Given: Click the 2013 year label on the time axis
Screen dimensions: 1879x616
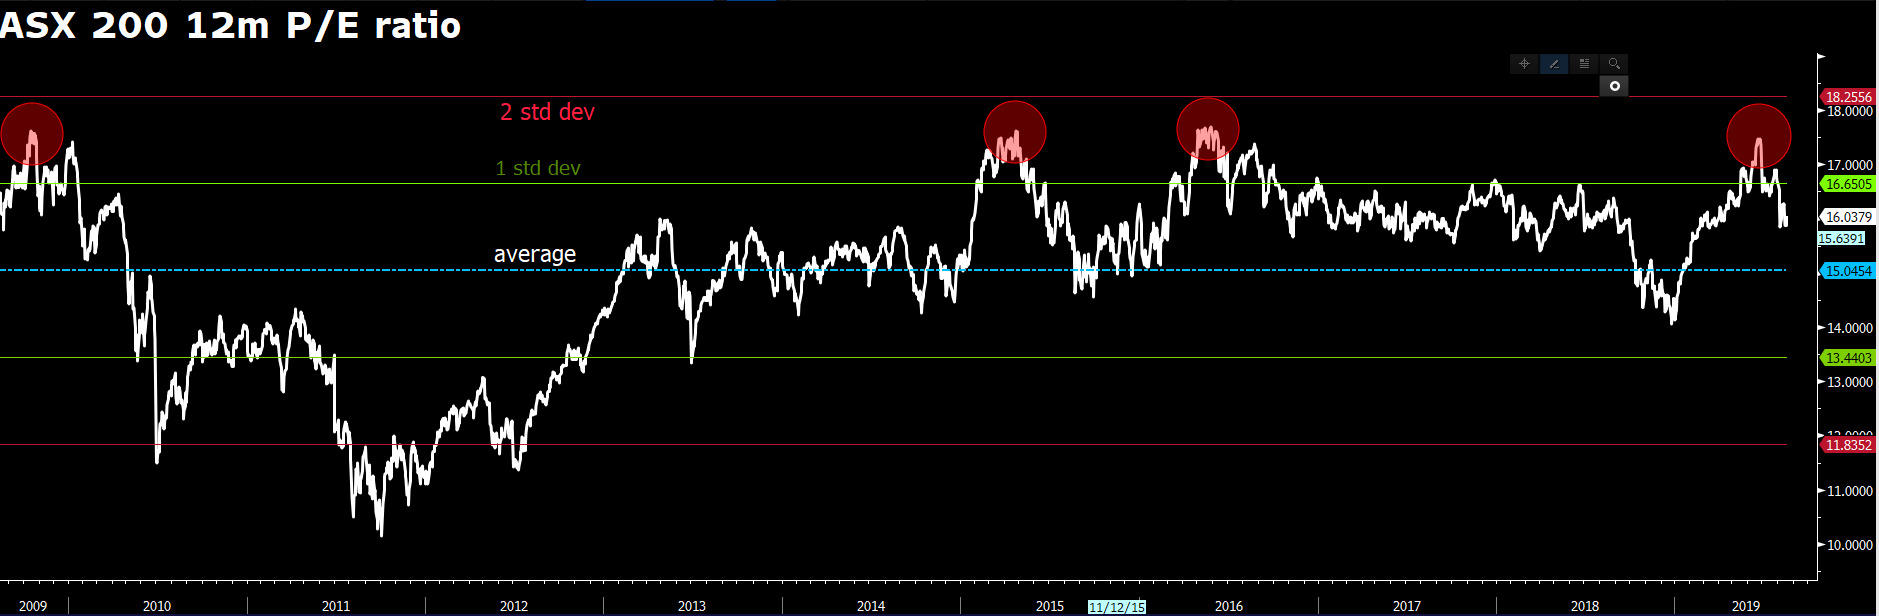Looking at the screenshot, I should pos(692,606).
